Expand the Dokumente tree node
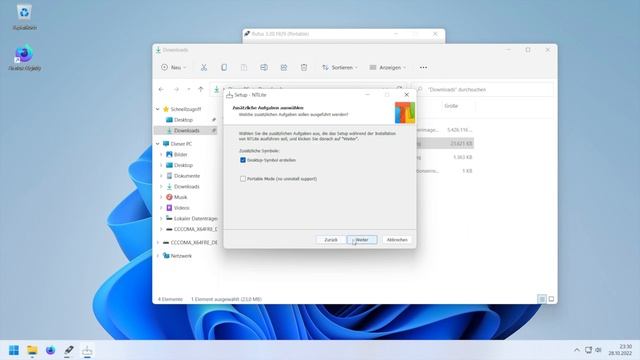Viewport: 640px width, 360px height. coord(161,176)
